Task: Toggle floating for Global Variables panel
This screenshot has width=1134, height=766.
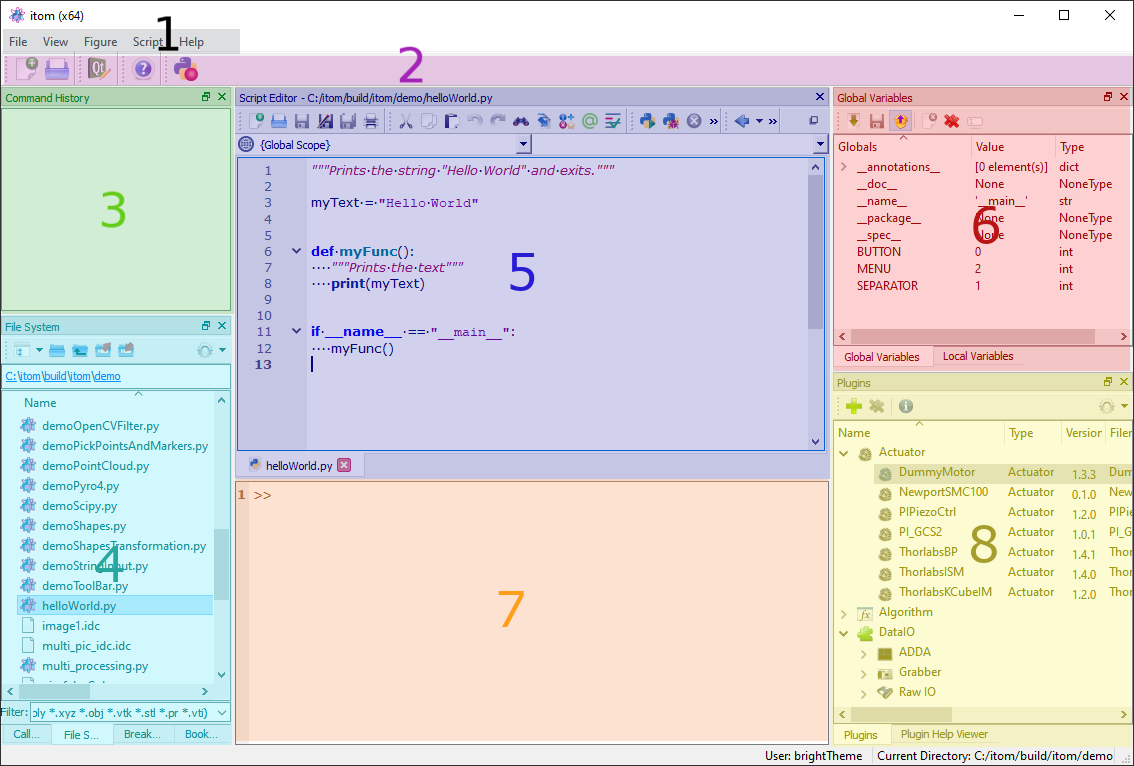Action: [x=1108, y=97]
